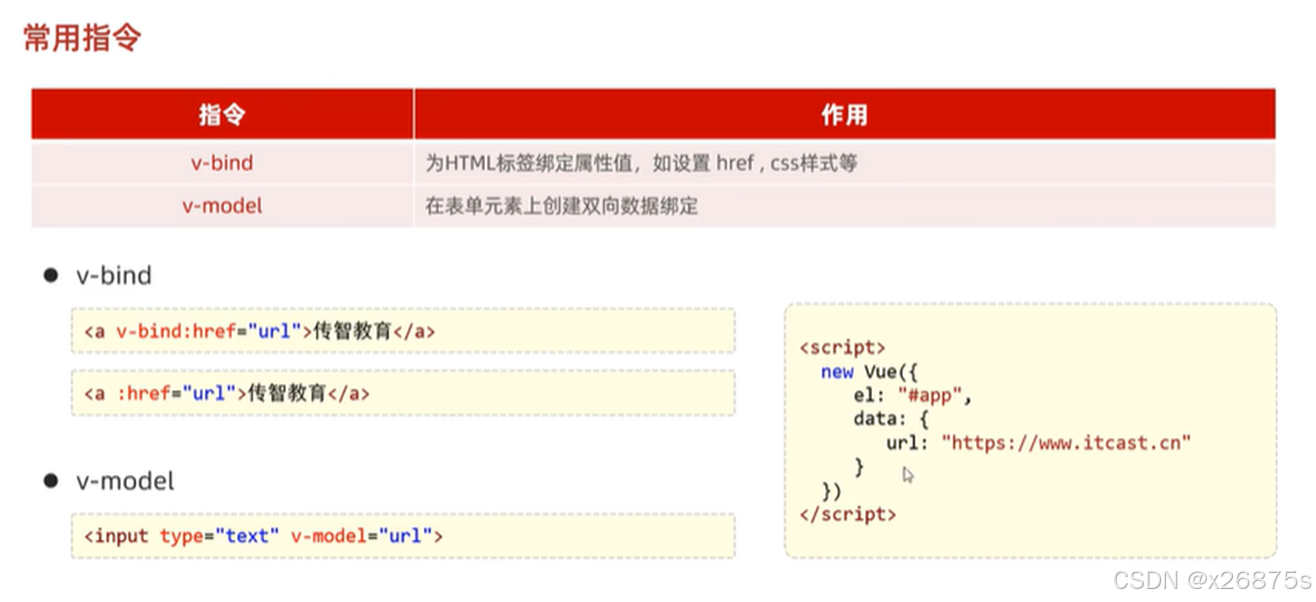
Task: Click the input type="text" v-model code line
Action: [x=403, y=536]
